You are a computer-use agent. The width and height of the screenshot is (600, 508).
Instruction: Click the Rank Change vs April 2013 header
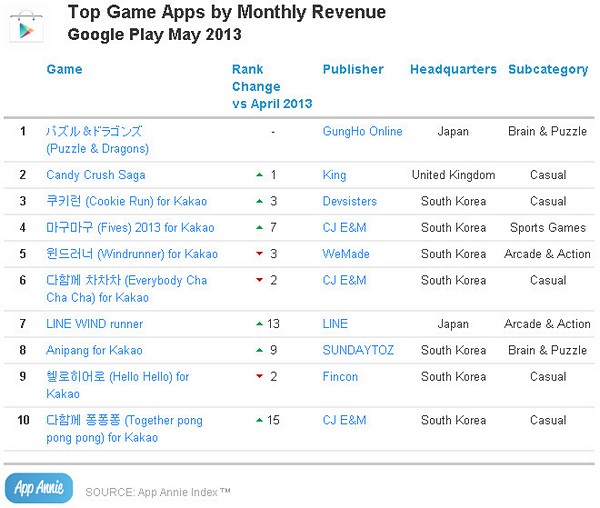click(272, 86)
